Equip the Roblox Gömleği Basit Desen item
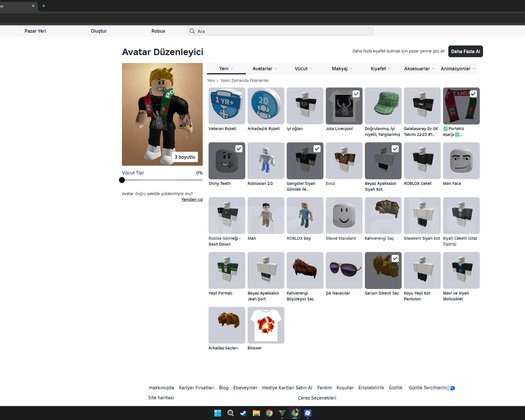 coord(227,215)
